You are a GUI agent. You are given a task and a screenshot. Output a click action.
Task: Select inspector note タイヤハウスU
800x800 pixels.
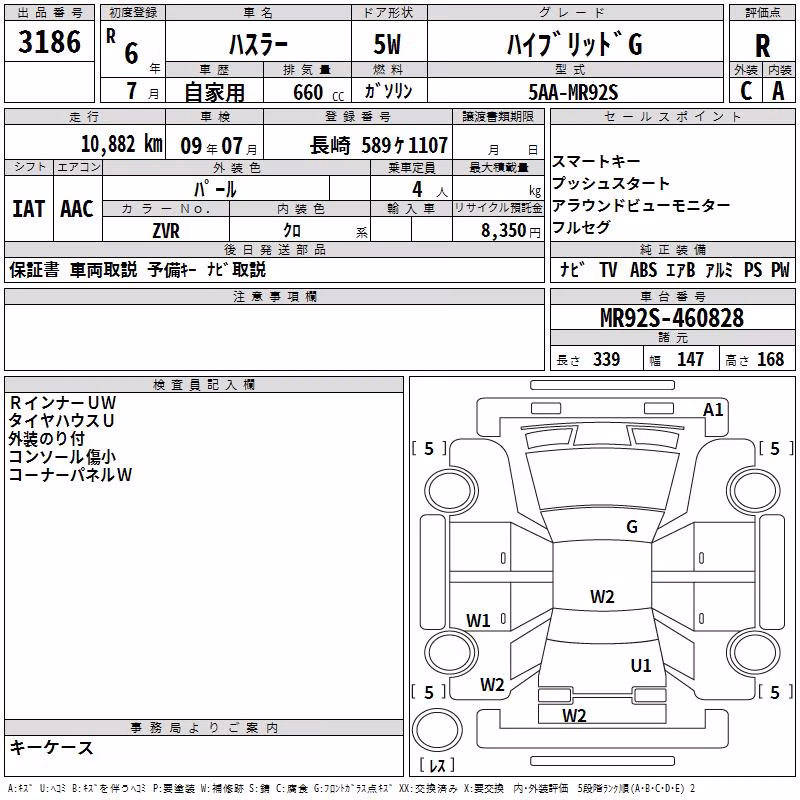61,420
